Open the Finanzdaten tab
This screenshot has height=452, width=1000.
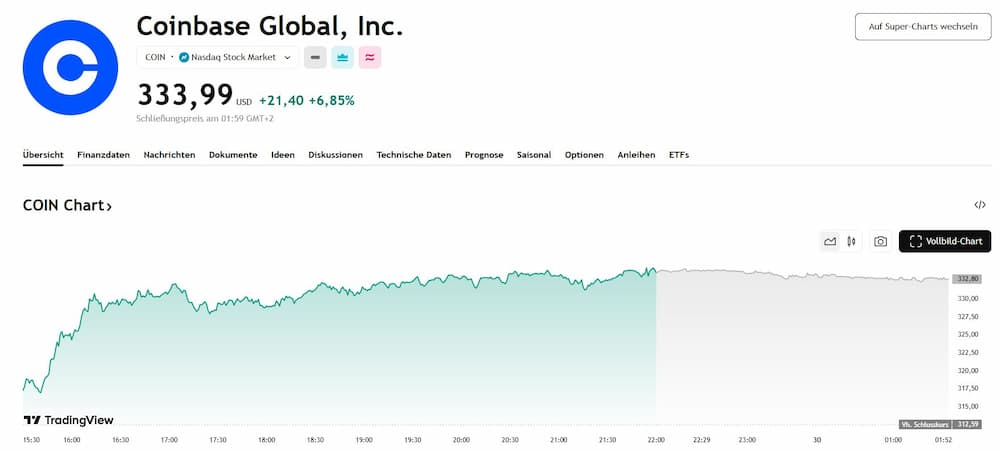103,155
